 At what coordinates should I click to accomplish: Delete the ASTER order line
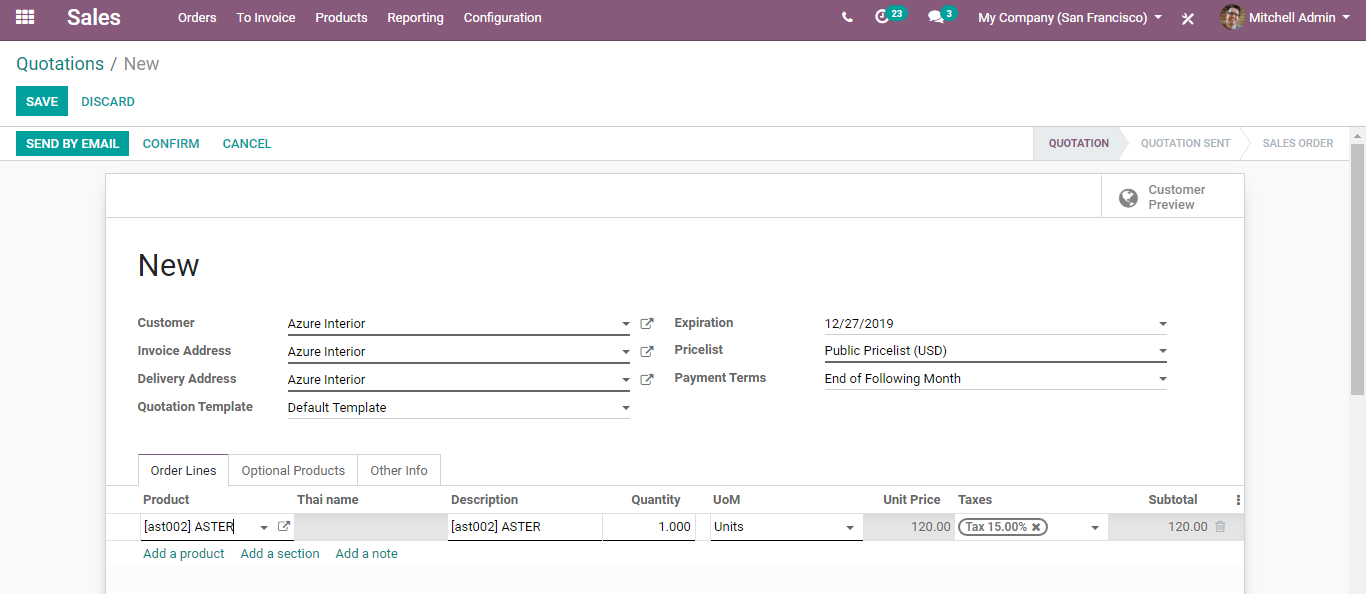1220,527
